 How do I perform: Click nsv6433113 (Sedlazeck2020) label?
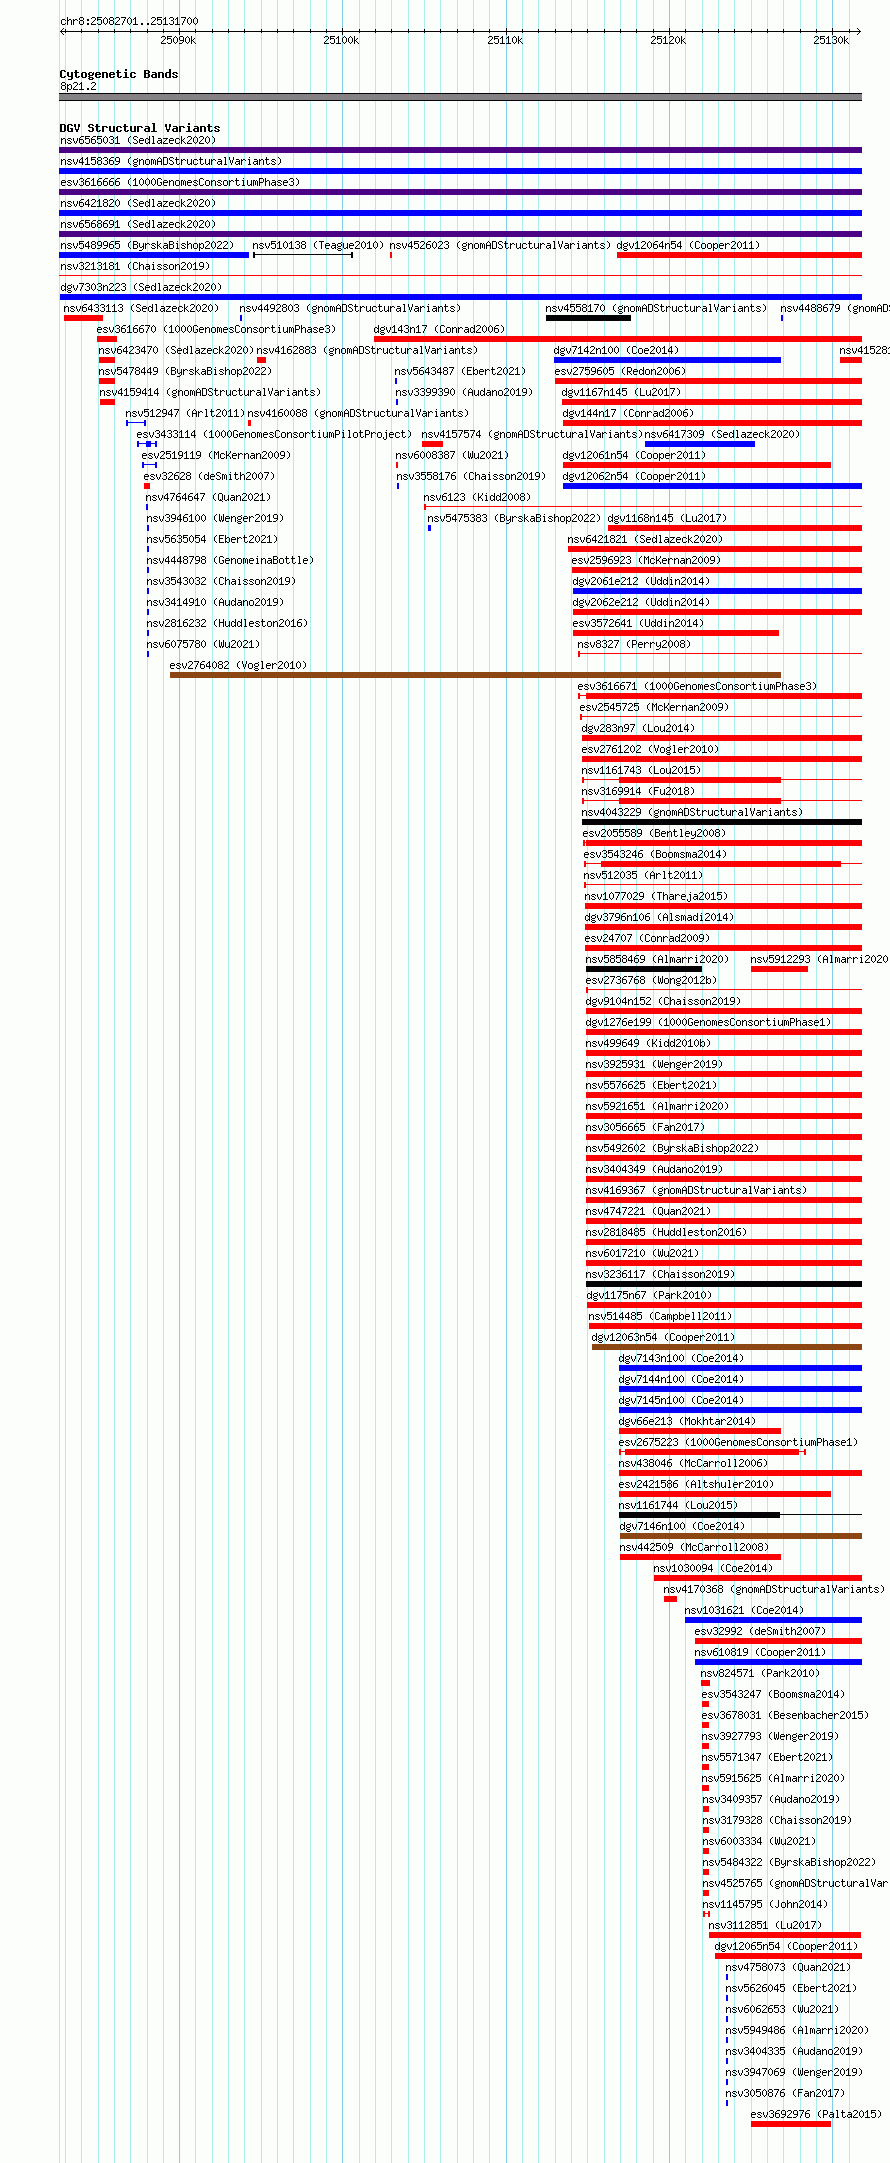tap(141, 308)
